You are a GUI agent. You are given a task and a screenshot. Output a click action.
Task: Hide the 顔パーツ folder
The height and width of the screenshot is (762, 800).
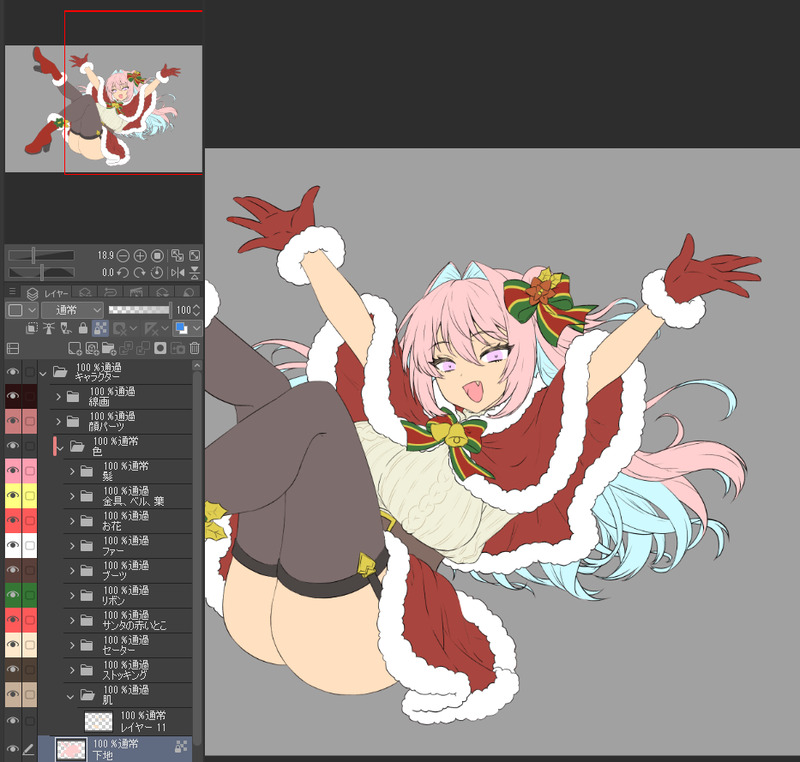point(13,421)
